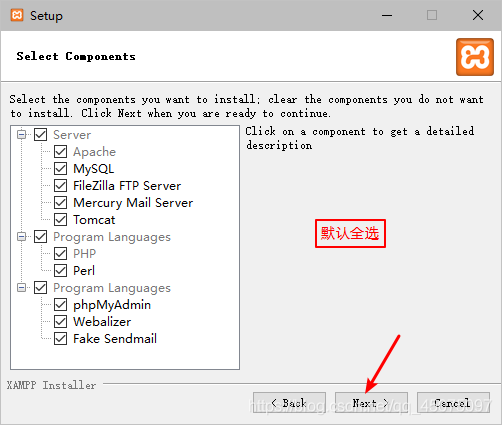Select the Webalizer label
This screenshot has height=425, width=502.
coord(102,322)
